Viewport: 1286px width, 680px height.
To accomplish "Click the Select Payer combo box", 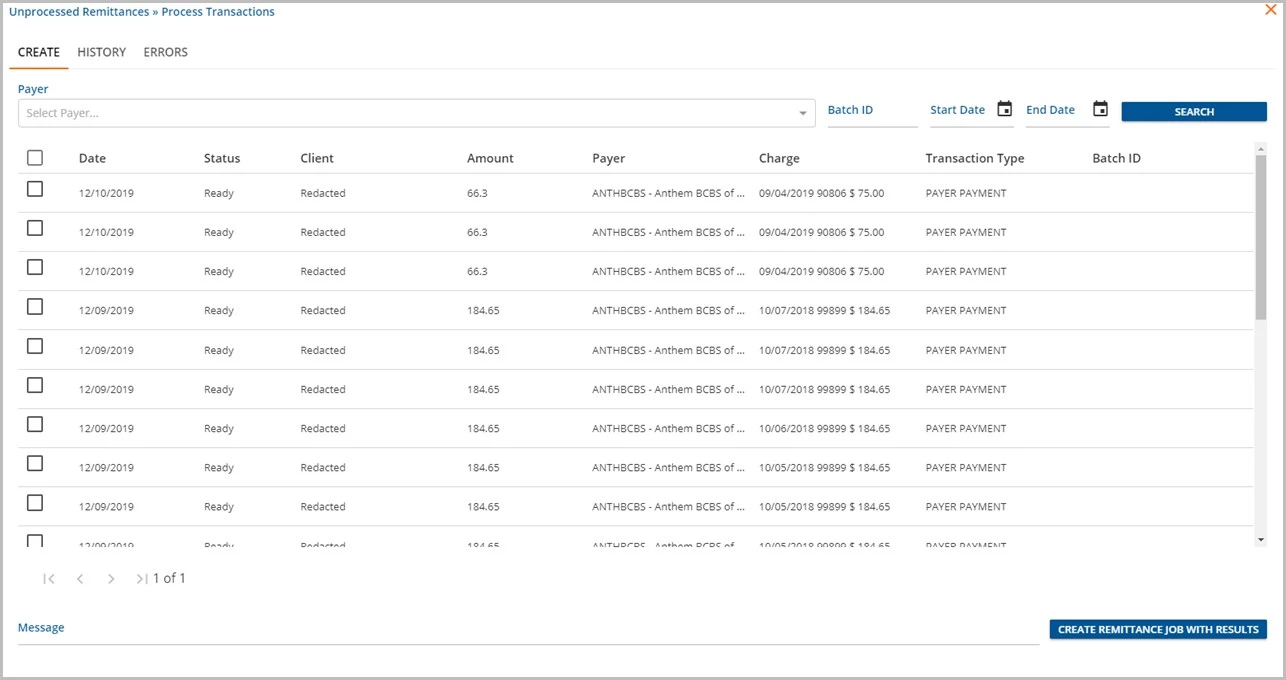I will pyautogui.click(x=416, y=113).
